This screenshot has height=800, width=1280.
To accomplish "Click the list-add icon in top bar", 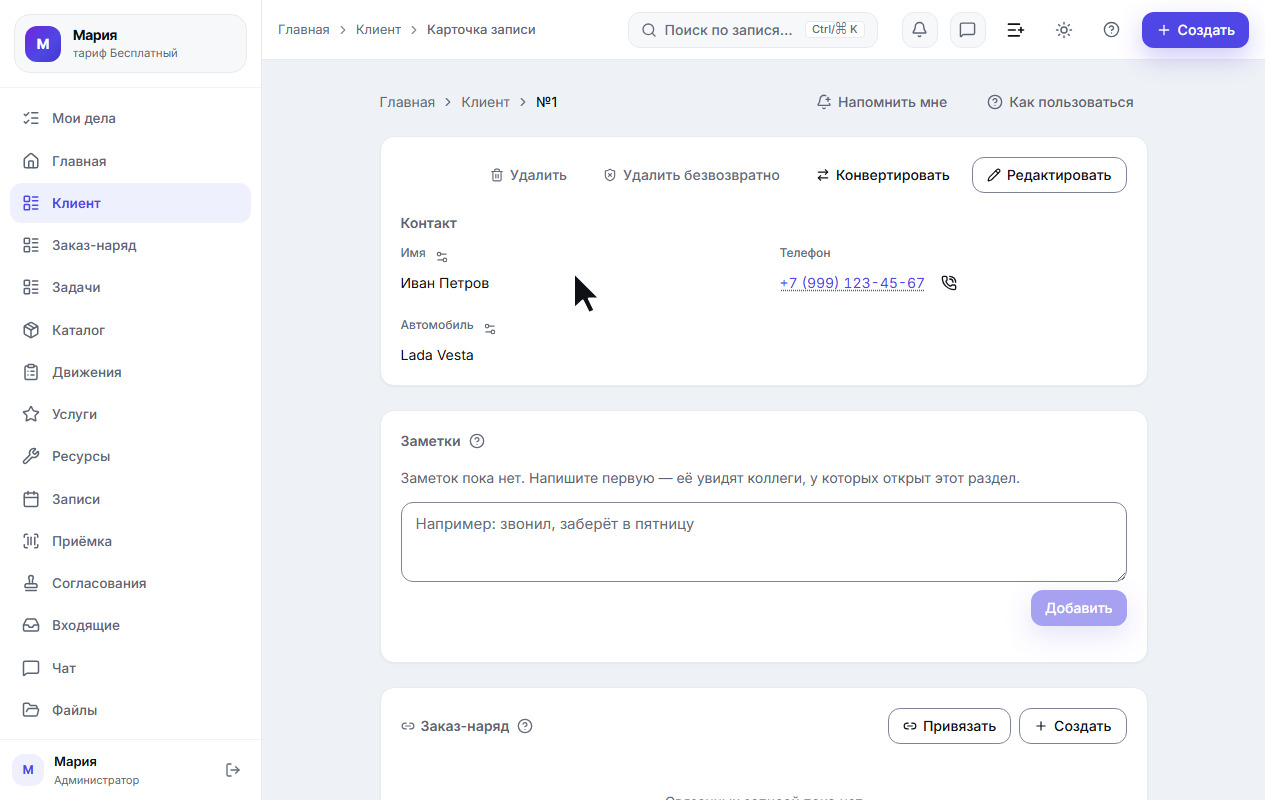I will pyautogui.click(x=1015, y=30).
